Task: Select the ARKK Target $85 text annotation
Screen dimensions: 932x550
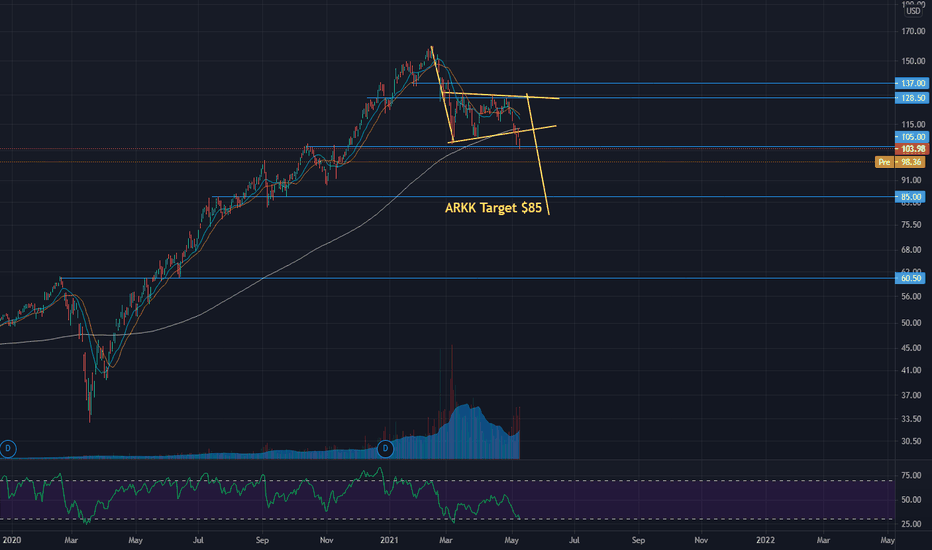Action: pyautogui.click(x=493, y=208)
